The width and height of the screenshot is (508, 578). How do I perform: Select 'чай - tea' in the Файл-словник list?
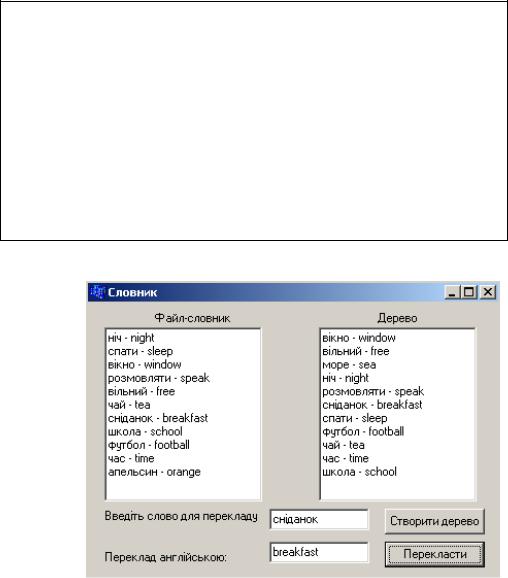pyautogui.click(x=129, y=405)
